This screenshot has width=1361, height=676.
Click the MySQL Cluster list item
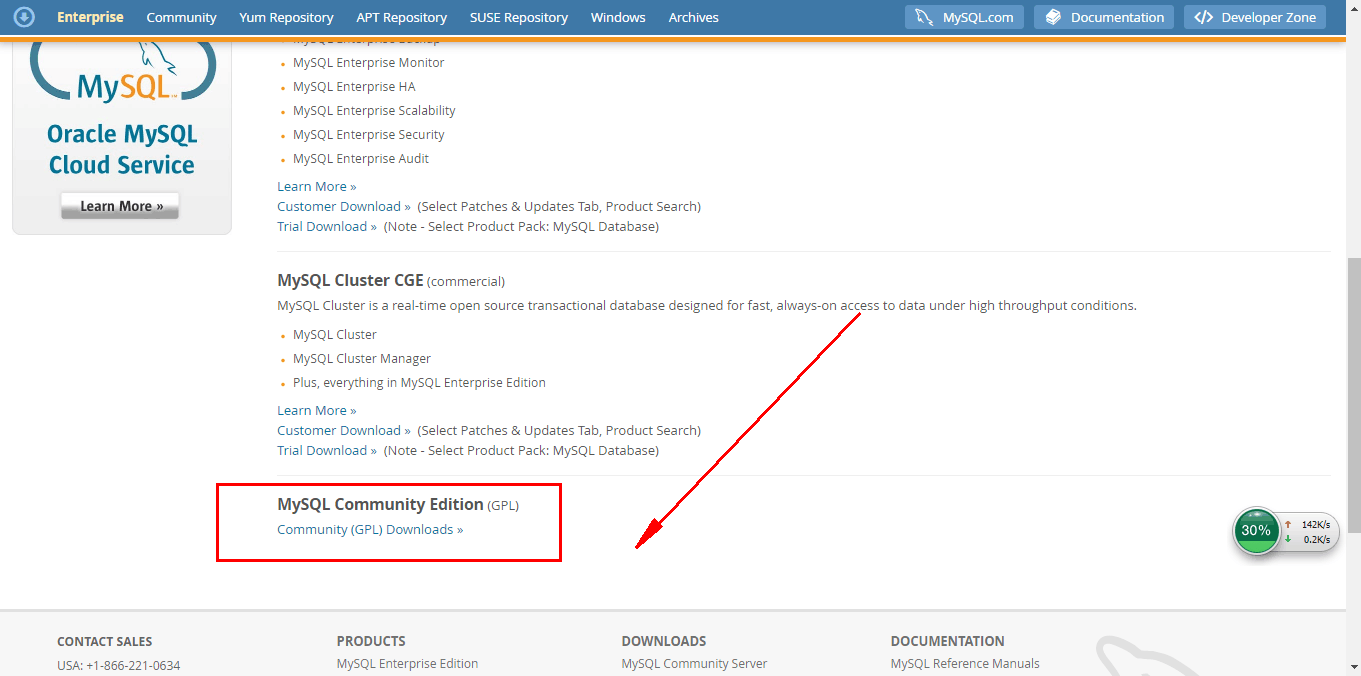[x=335, y=334]
